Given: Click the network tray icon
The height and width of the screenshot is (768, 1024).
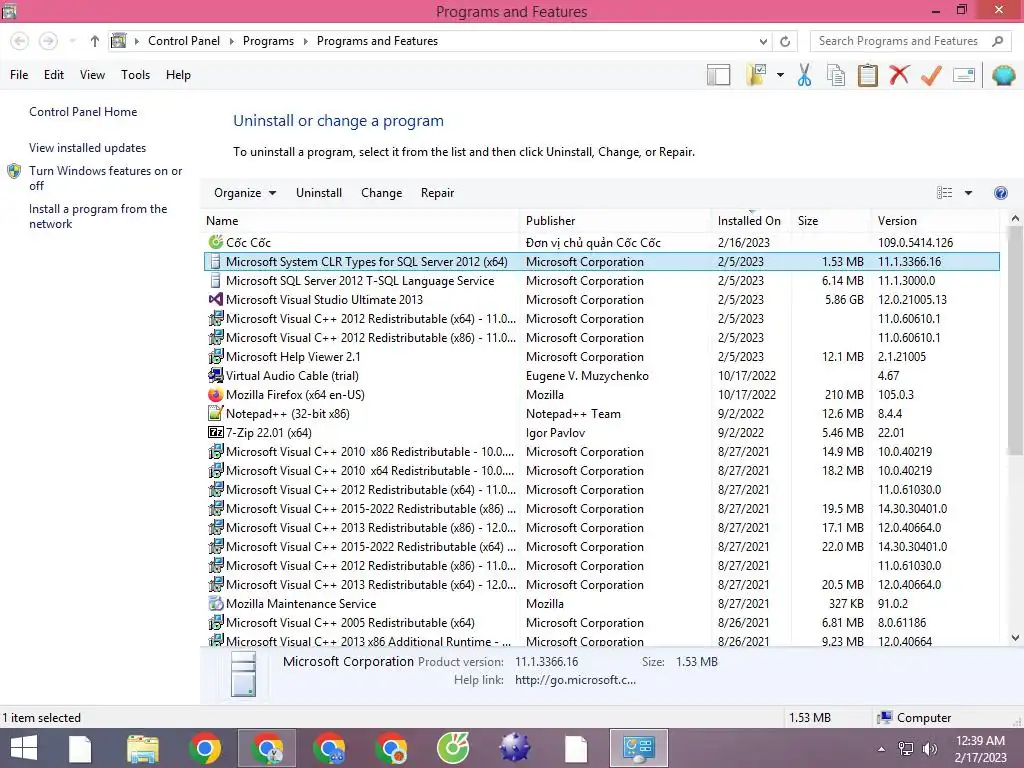Looking at the screenshot, I should point(906,749).
